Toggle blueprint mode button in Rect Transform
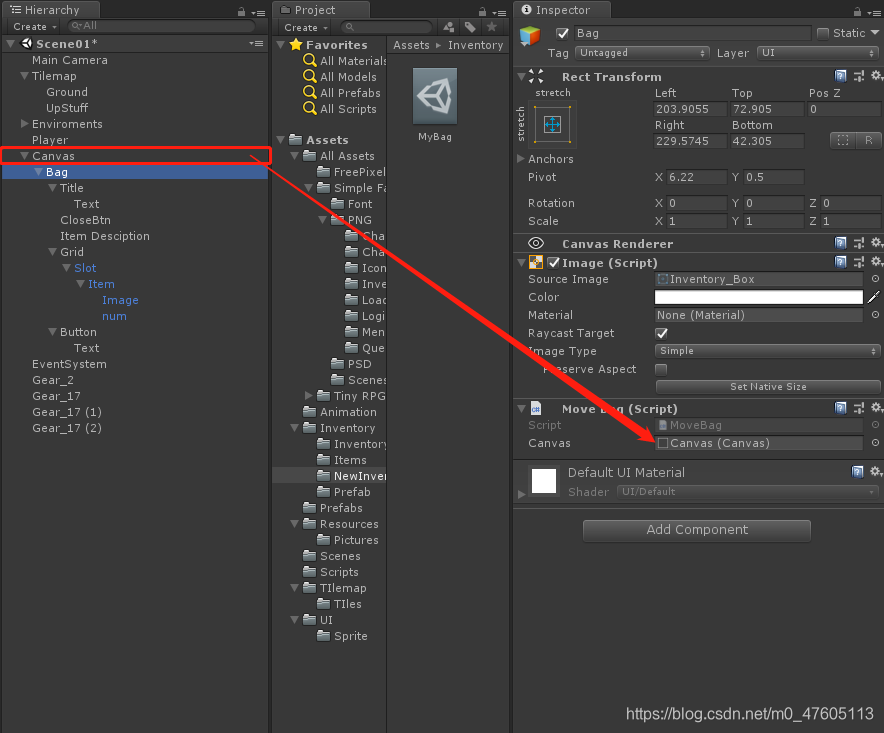884x733 pixels. 843,140
